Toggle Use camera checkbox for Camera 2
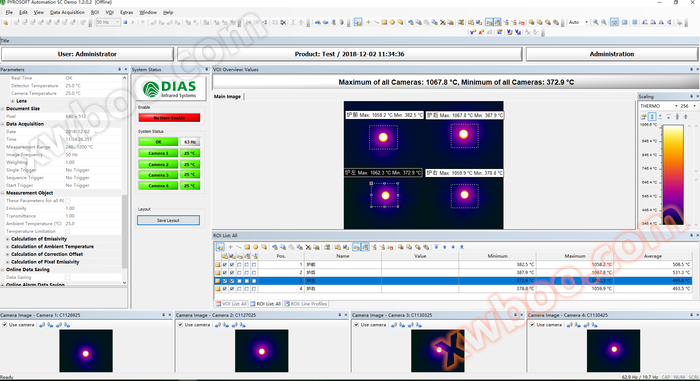The image size is (700, 381). 180,325
